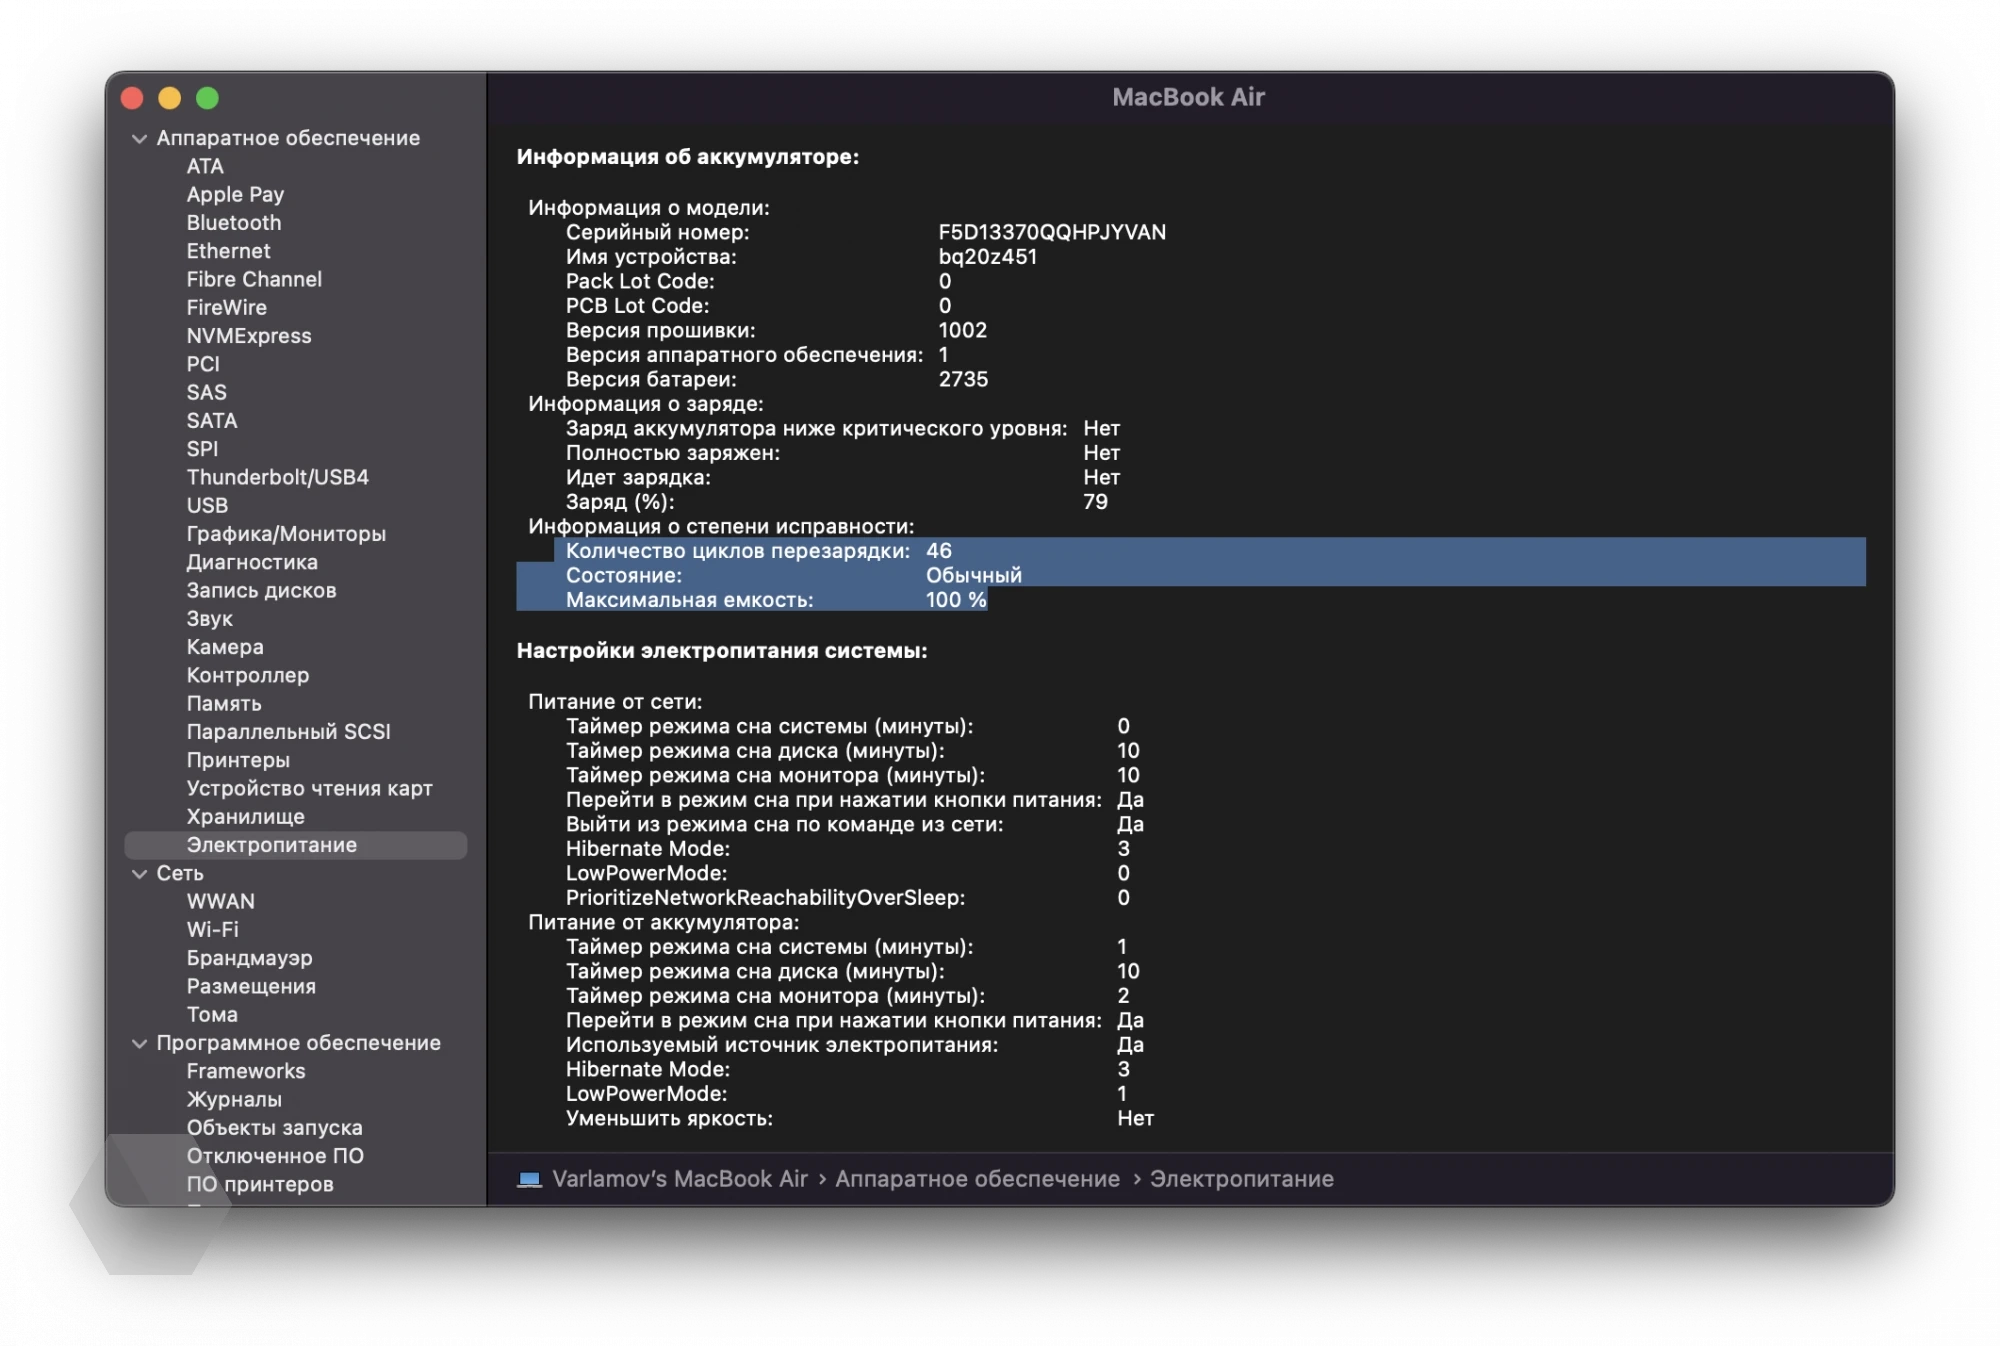Click Максимальная емкость 100 % row
The width and height of the screenshot is (2000, 1346).
pyautogui.click(x=752, y=600)
